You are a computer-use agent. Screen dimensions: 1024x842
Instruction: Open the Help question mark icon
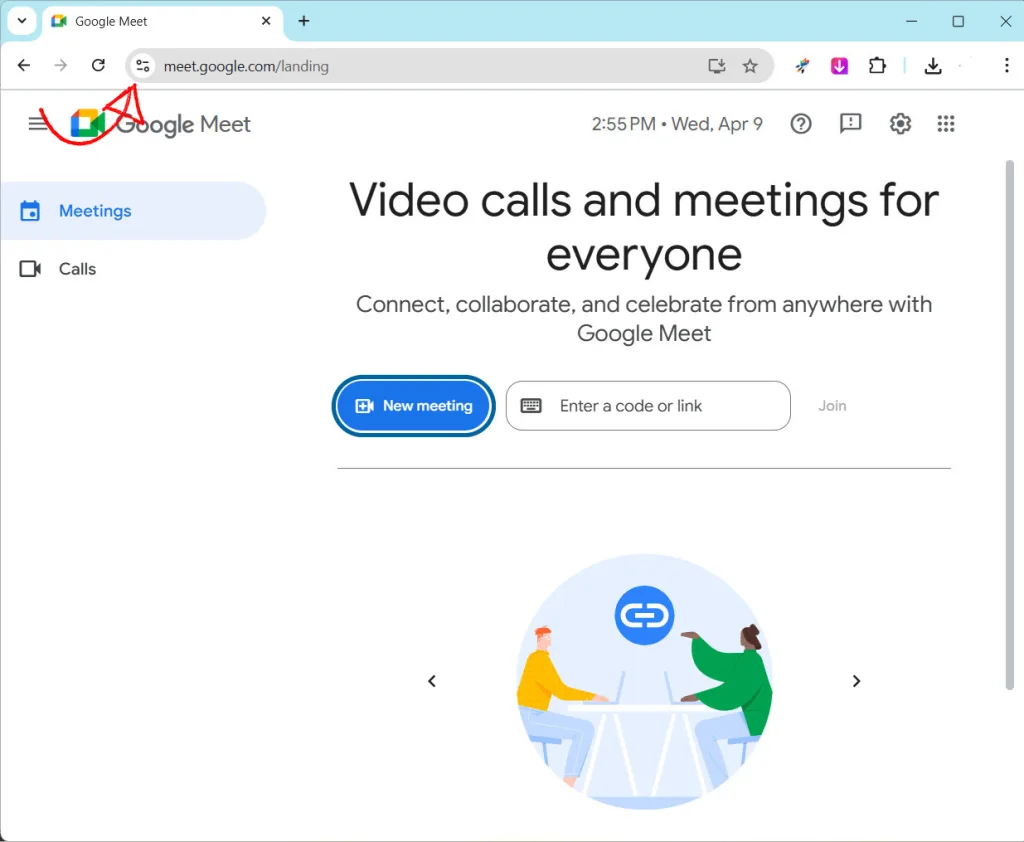[x=801, y=123]
